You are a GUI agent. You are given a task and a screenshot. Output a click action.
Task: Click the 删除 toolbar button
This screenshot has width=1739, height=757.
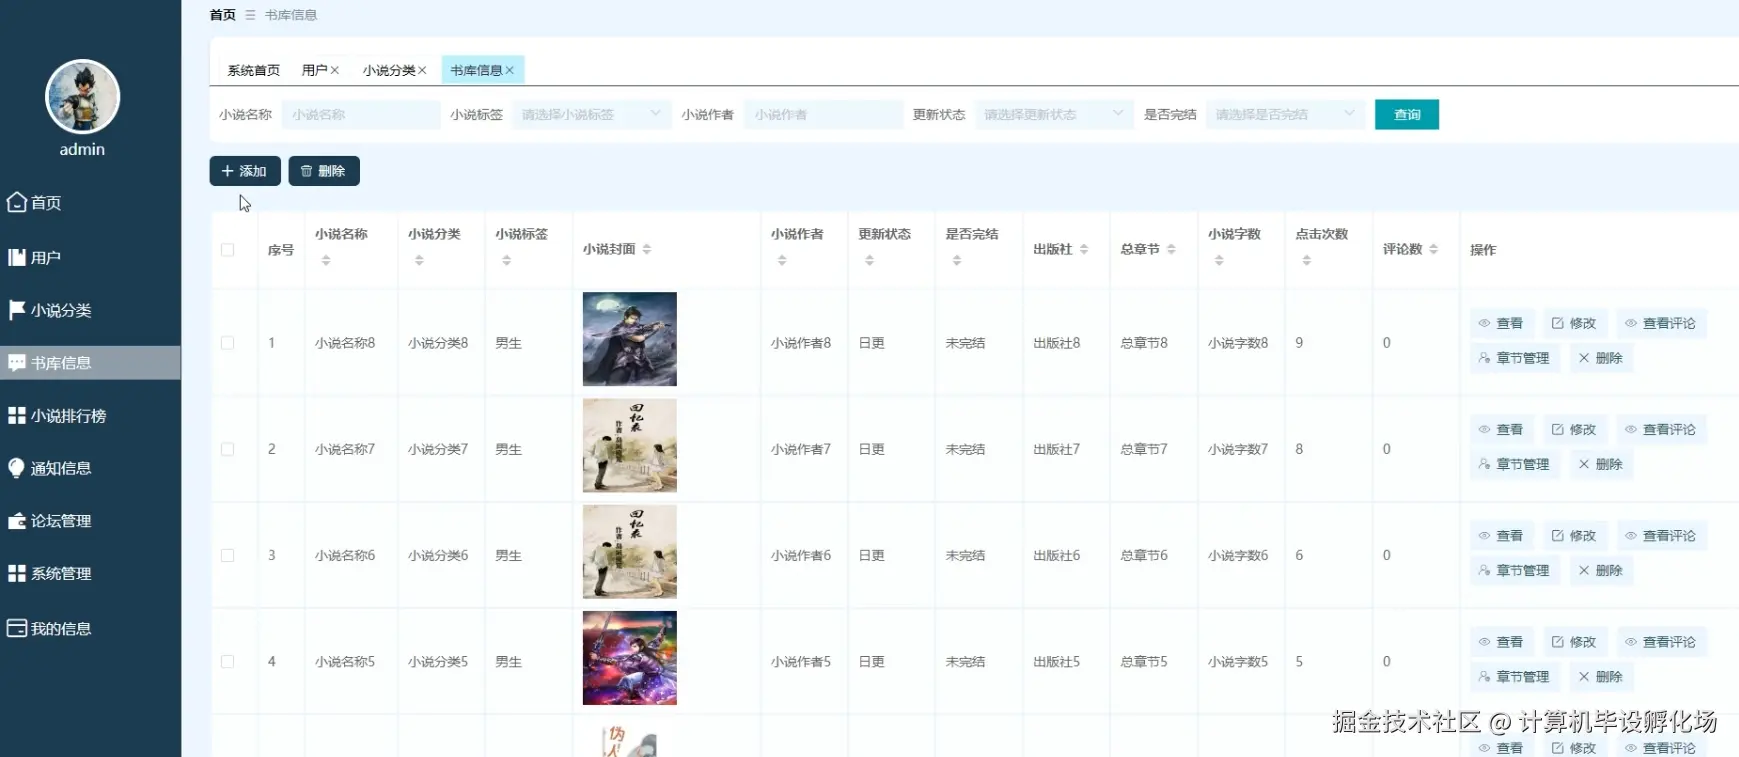click(x=324, y=171)
